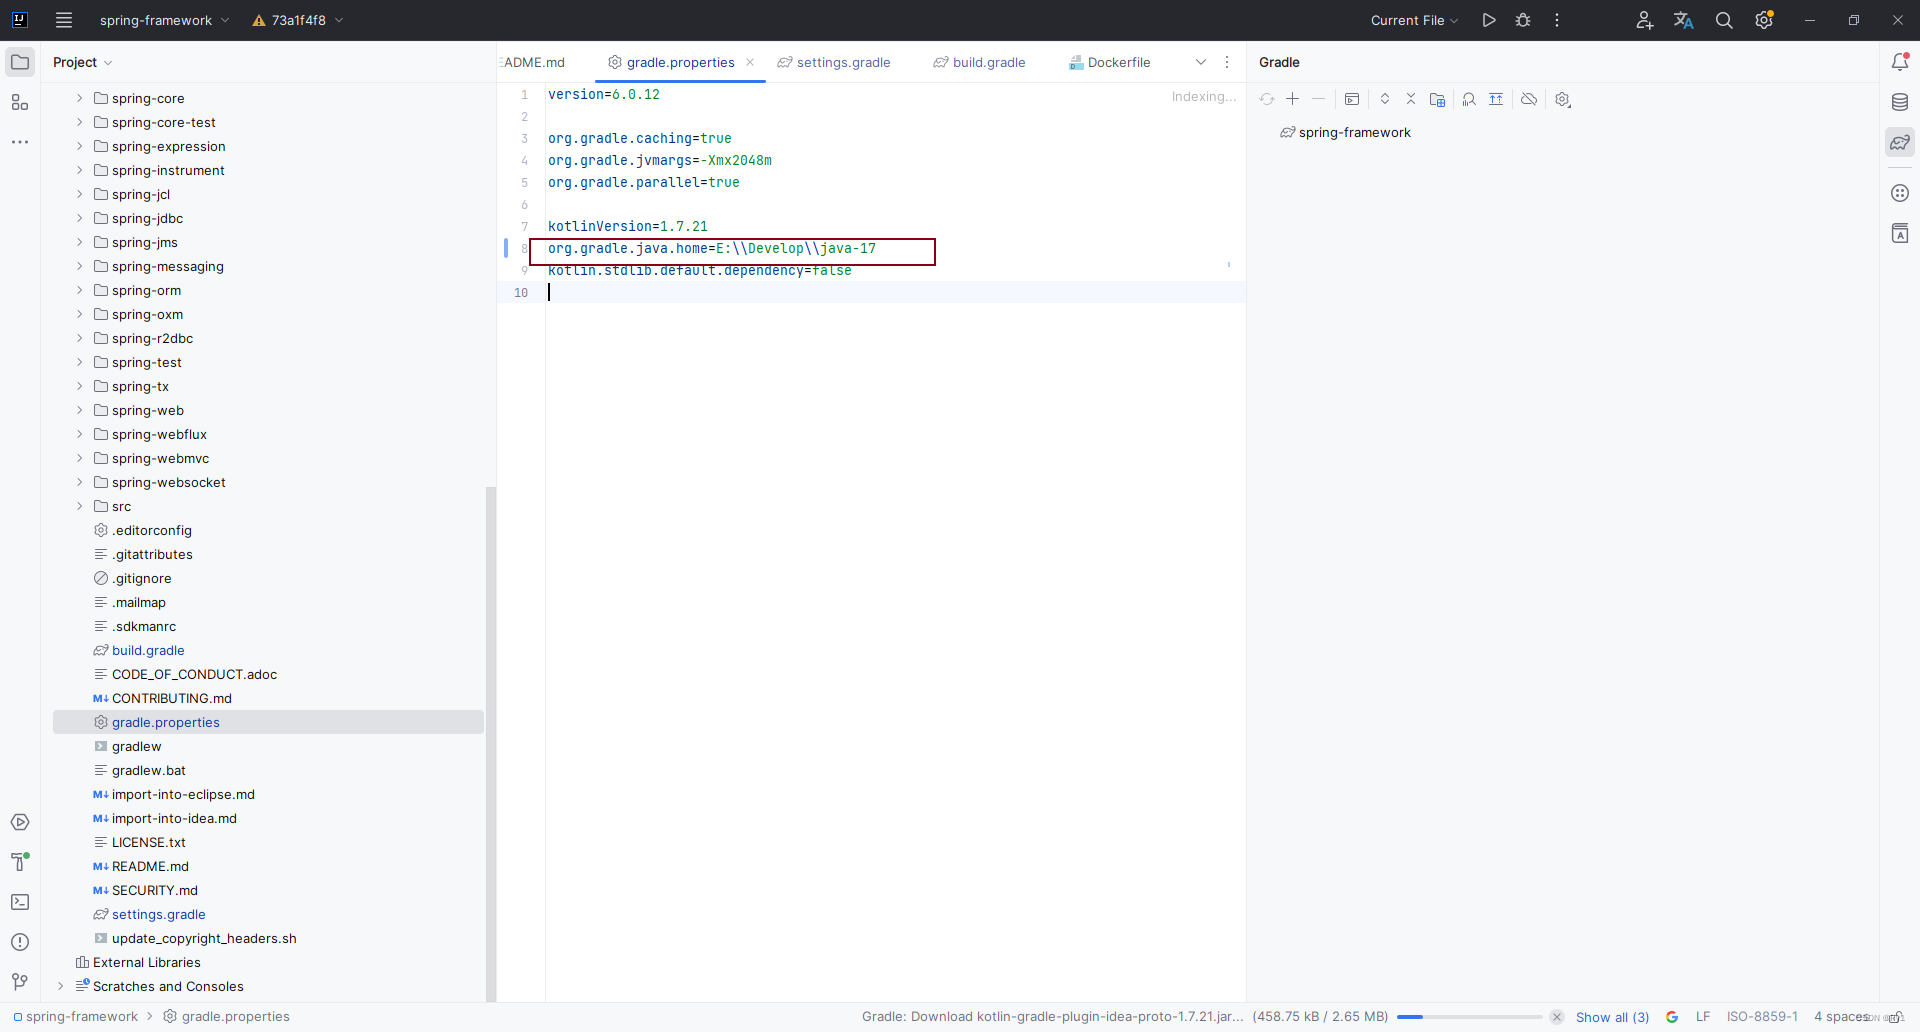Click the Google icon in status bar
The width and height of the screenshot is (1920, 1032).
coord(1672,1017)
